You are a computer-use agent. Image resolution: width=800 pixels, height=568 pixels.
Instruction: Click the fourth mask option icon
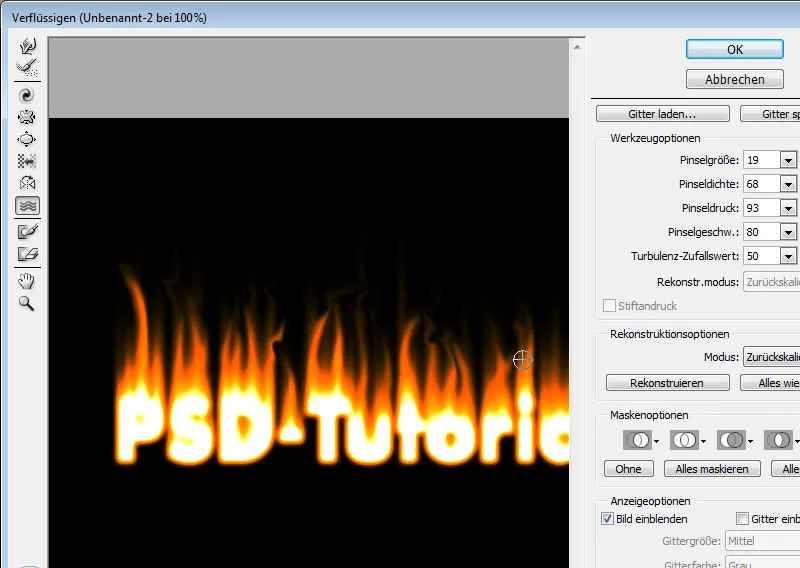tap(778, 440)
